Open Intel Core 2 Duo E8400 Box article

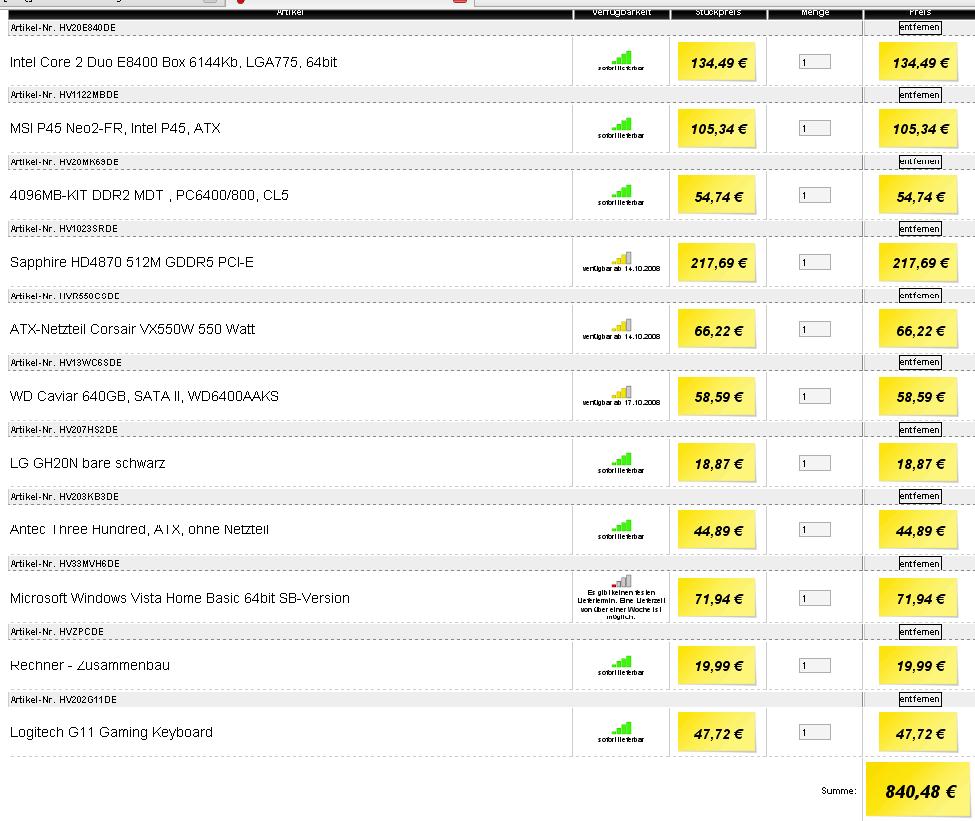coord(173,62)
